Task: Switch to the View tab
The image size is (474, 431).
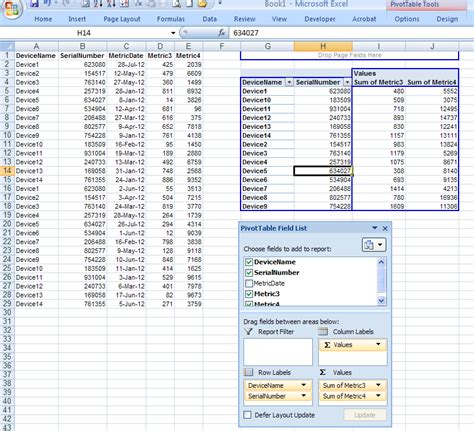Action: [x=279, y=19]
